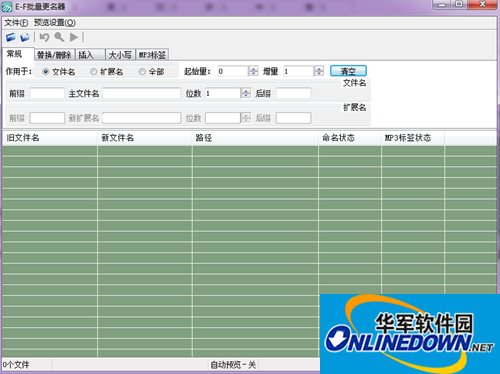Adjust the 起始量 spinner arrows
This screenshot has width=500, height=374.
tap(253, 71)
